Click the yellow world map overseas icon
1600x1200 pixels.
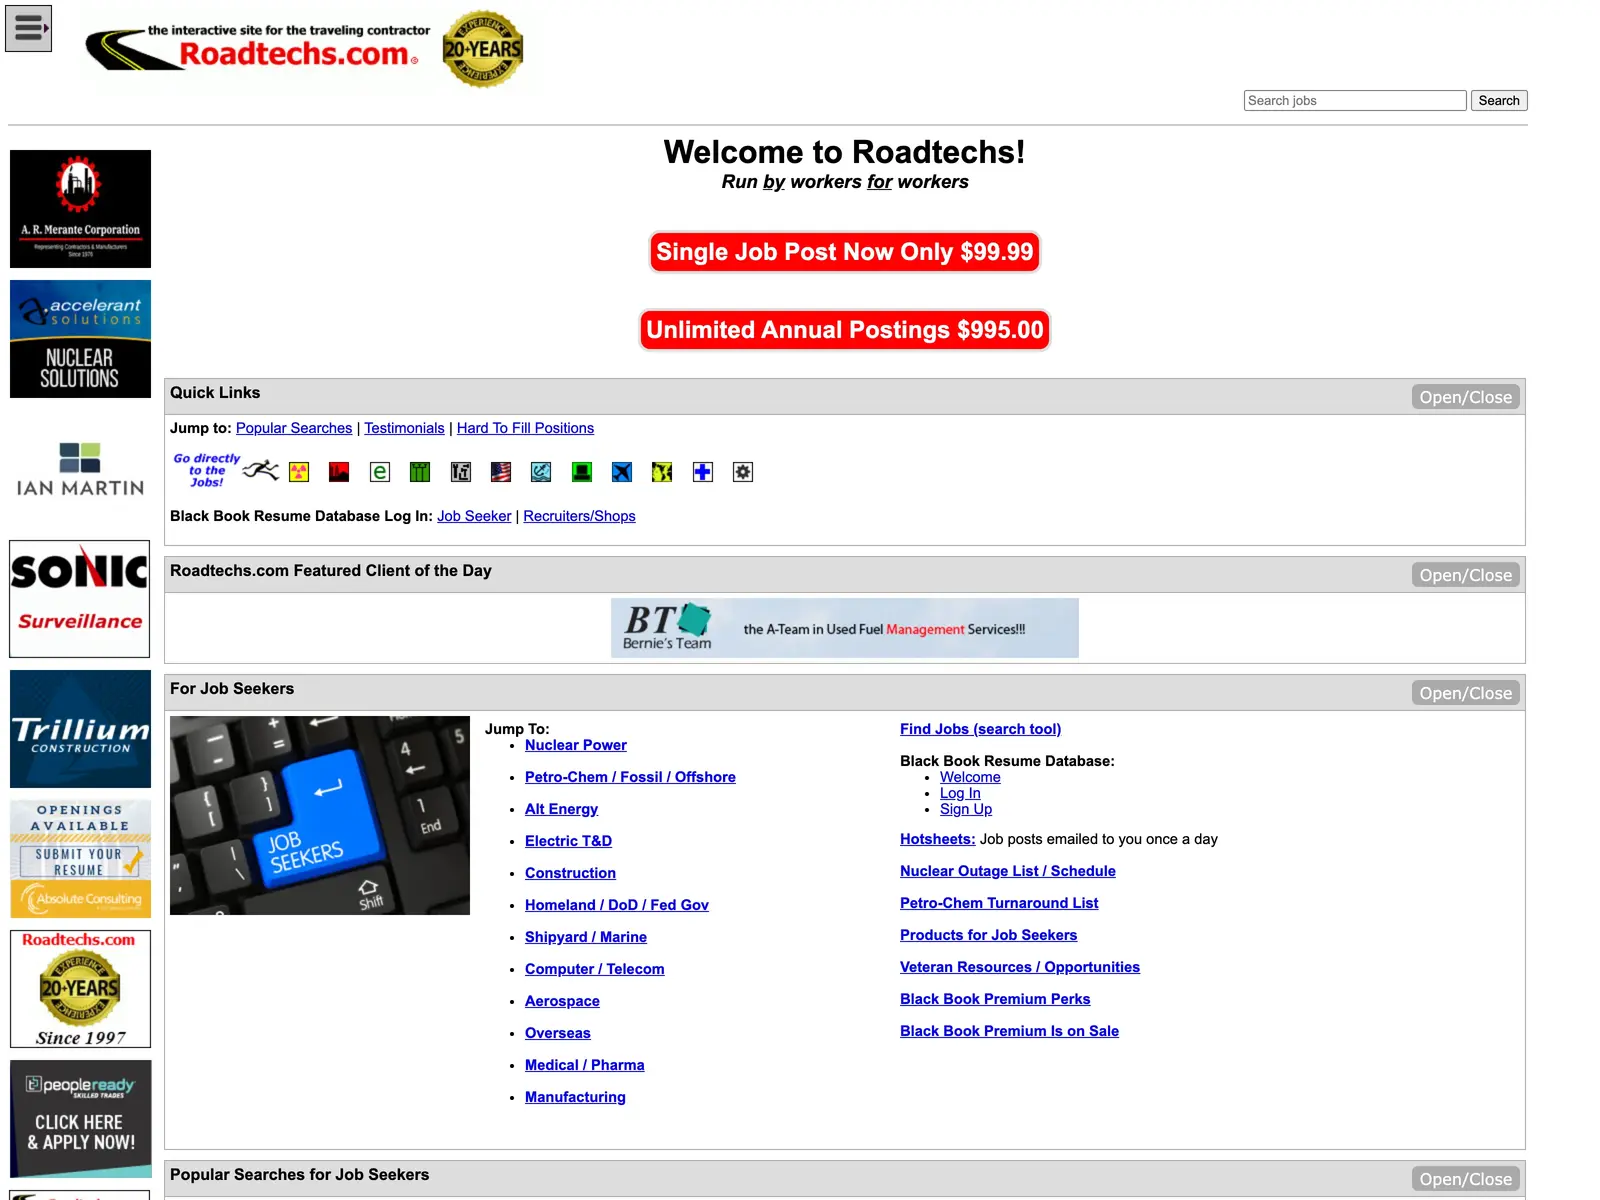point(662,472)
